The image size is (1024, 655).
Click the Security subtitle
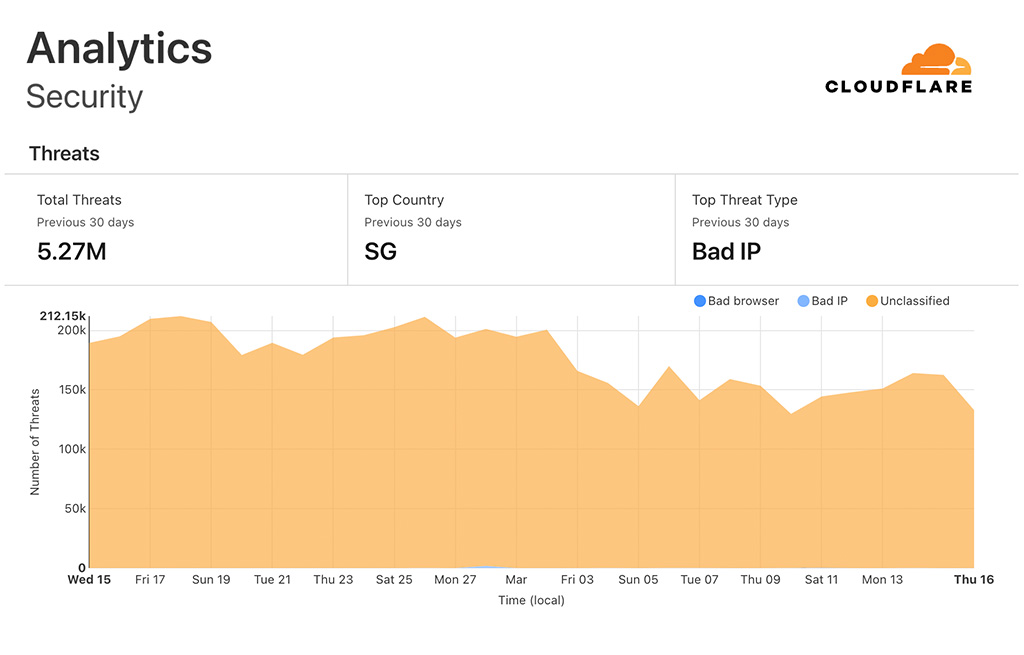(x=84, y=97)
